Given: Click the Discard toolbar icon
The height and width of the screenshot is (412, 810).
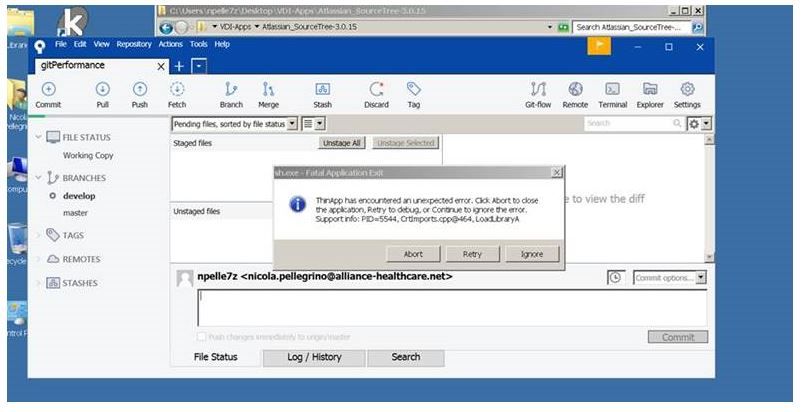Looking at the screenshot, I should (377, 90).
